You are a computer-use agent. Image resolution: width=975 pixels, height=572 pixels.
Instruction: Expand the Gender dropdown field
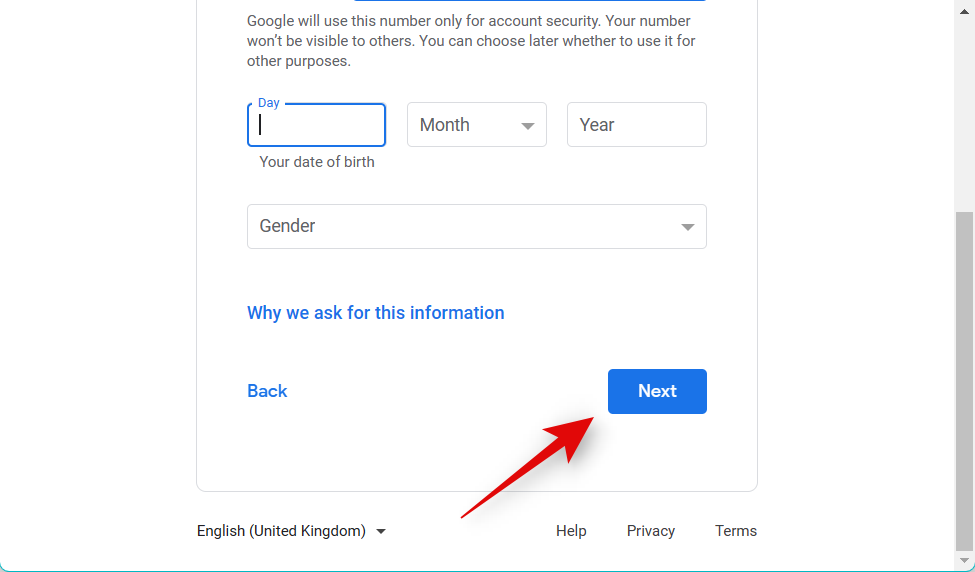tap(476, 226)
